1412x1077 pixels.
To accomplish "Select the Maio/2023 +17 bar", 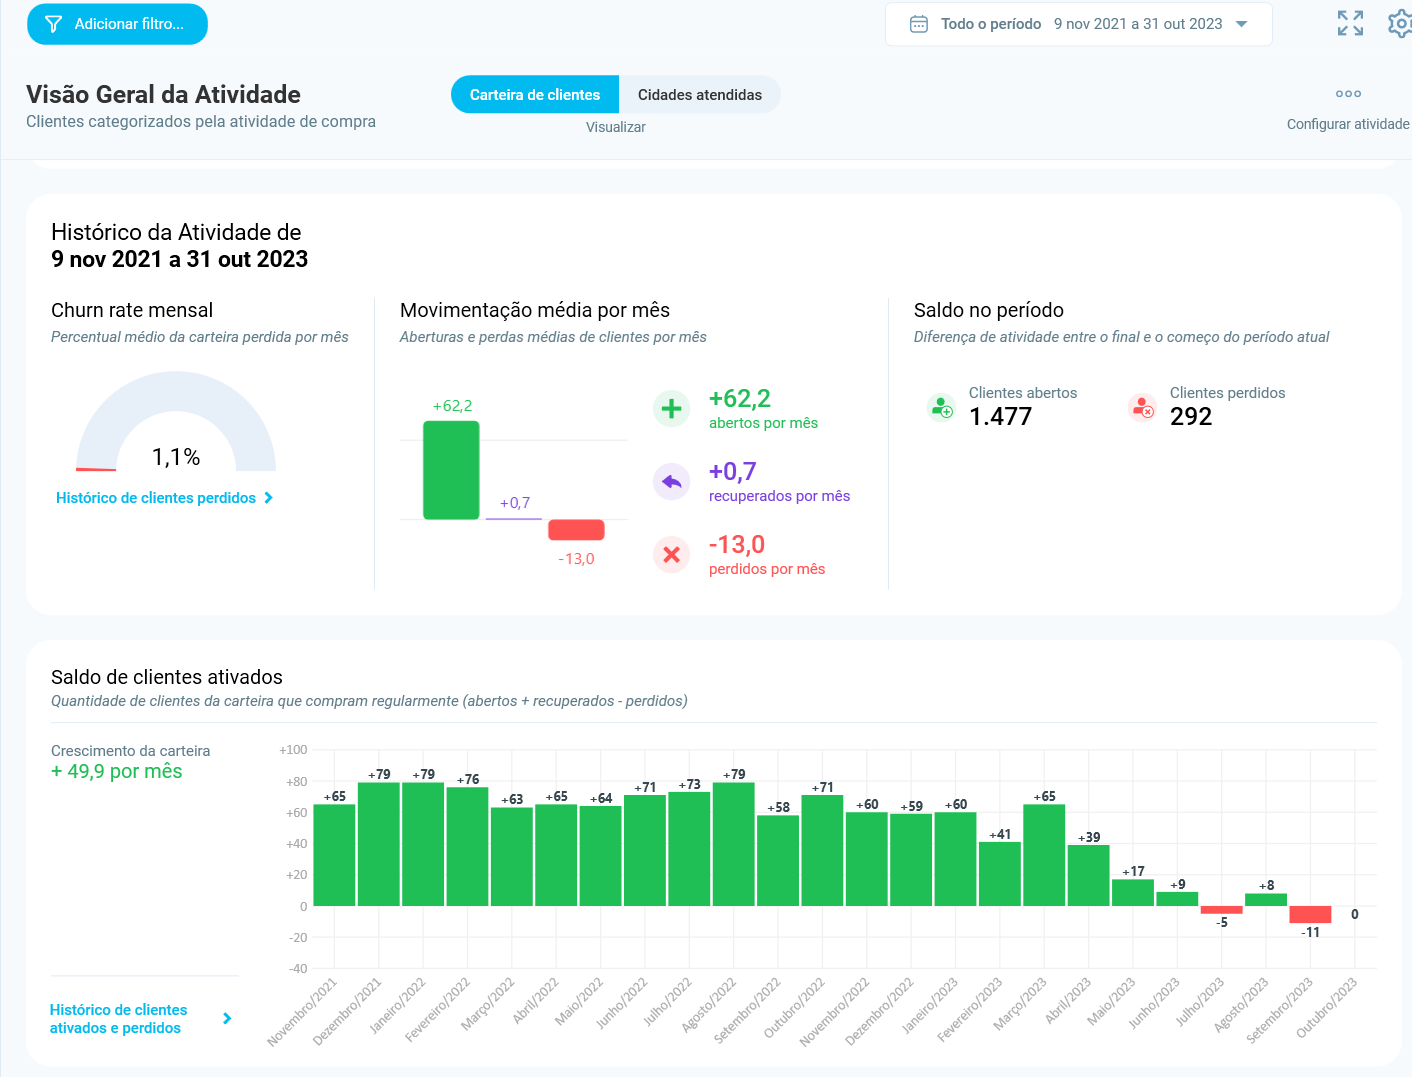I will 1133,893.
